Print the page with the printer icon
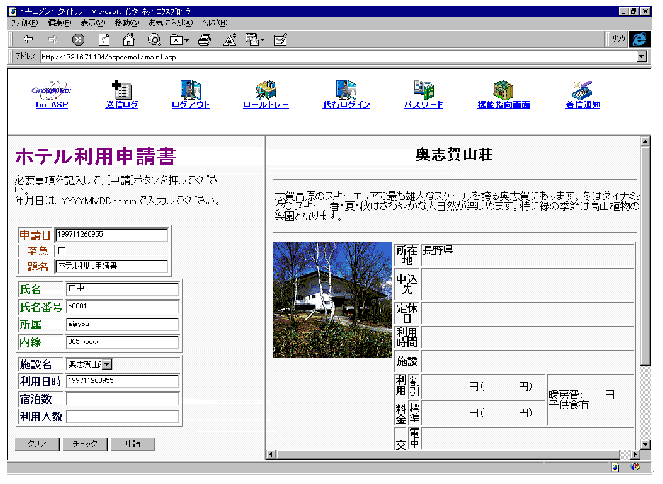The image size is (663, 484). click(205, 40)
